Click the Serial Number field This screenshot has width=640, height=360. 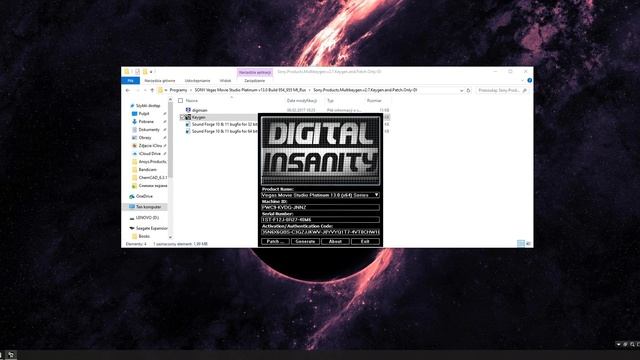[320, 220]
